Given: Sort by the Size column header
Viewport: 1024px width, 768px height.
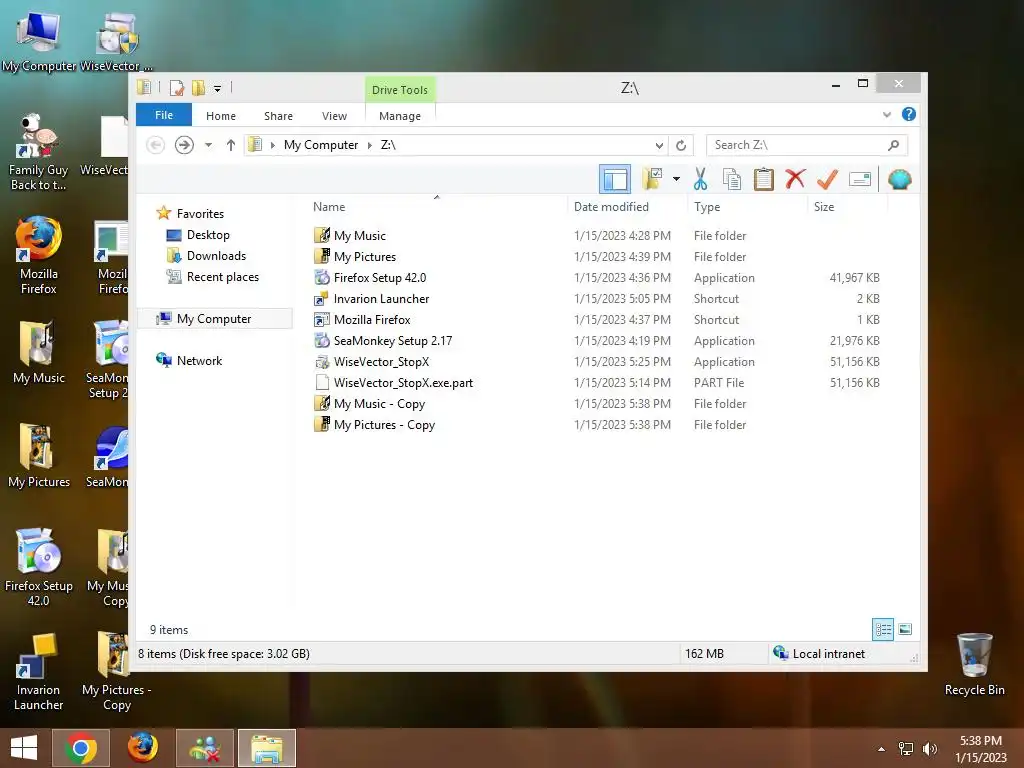Looking at the screenshot, I should (x=824, y=207).
